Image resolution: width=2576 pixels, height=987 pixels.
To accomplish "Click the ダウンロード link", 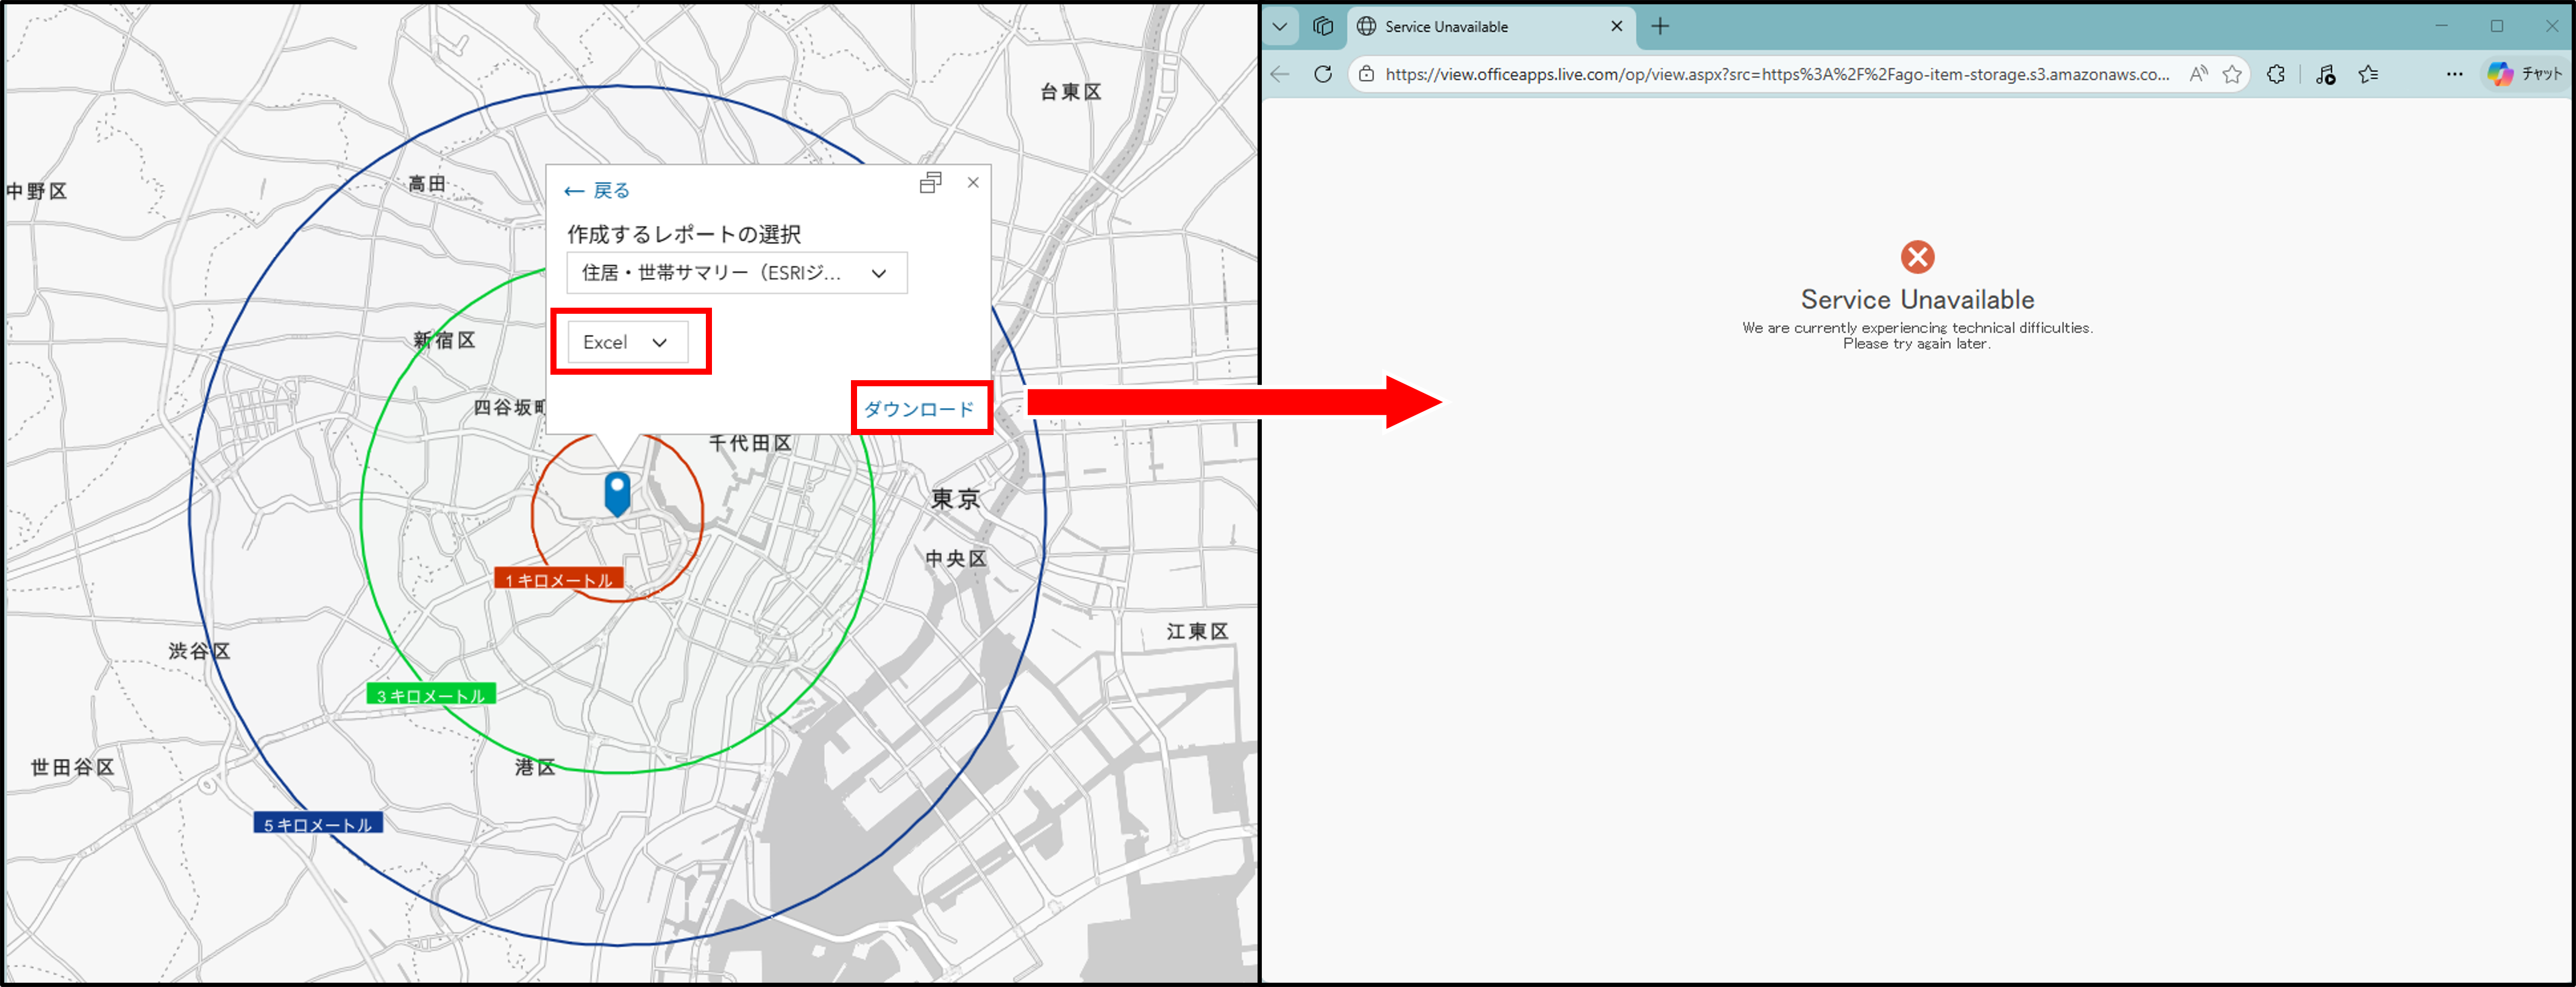I will 918,409.
